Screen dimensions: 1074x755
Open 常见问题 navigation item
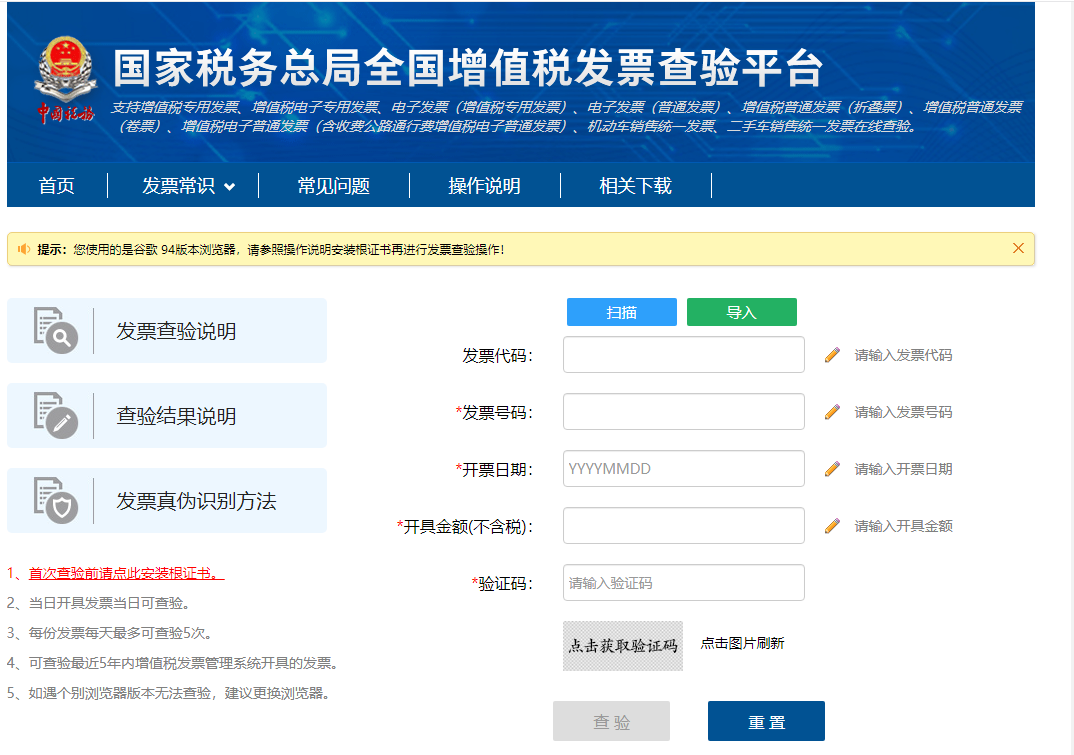coord(333,186)
